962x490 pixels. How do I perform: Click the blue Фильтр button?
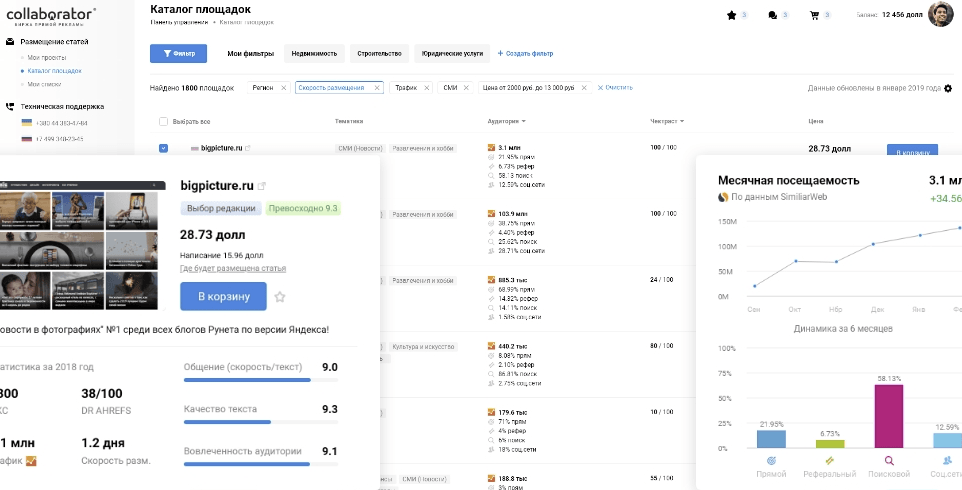(x=179, y=53)
